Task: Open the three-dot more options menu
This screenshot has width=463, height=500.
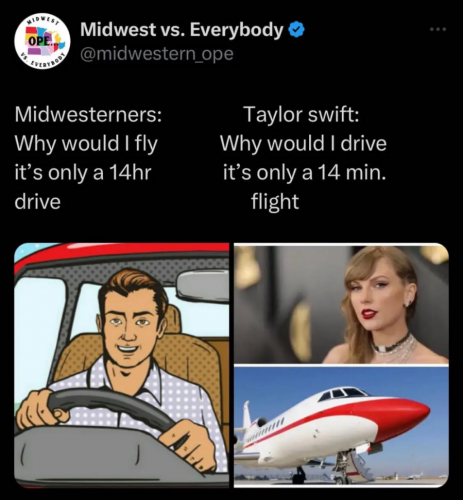Action: click(438, 30)
